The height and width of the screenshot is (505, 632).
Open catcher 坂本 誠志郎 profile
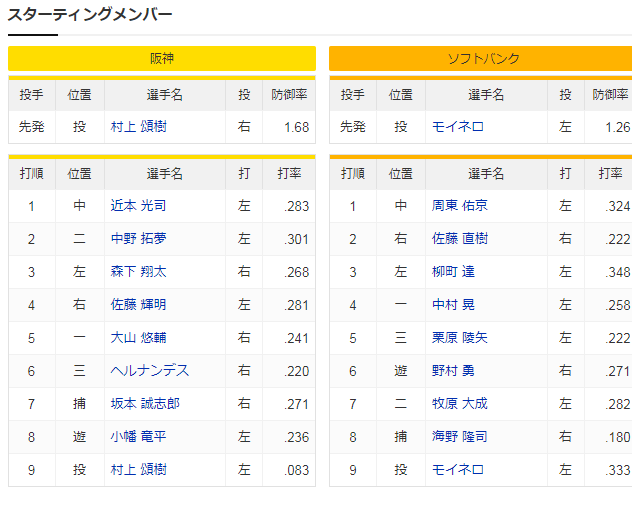[145, 404]
